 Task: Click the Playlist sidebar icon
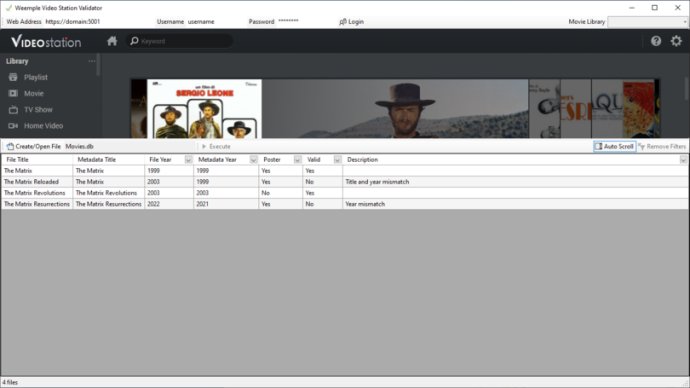point(13,77)
